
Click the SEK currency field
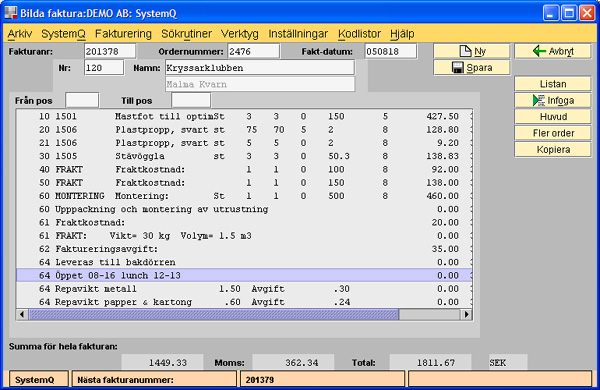tap(508, 362)
